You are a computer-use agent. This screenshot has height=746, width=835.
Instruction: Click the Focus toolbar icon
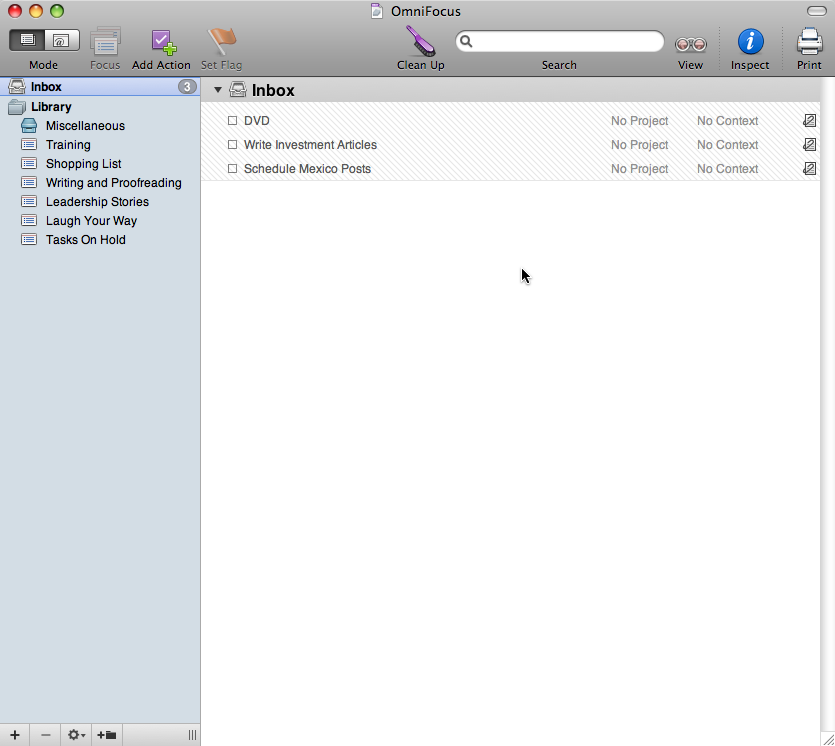[x=105, y=42]
